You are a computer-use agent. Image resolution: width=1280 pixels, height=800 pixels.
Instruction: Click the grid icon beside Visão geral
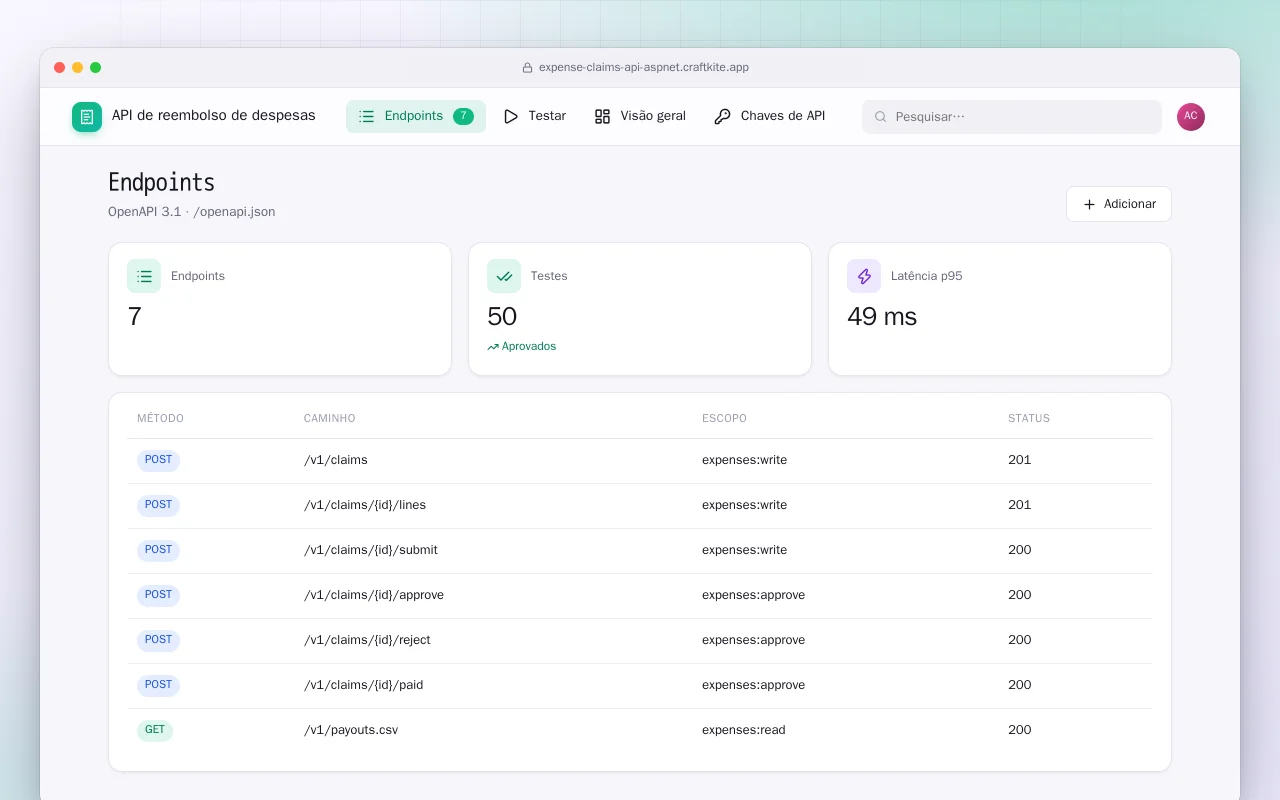[x=602, y=116]
